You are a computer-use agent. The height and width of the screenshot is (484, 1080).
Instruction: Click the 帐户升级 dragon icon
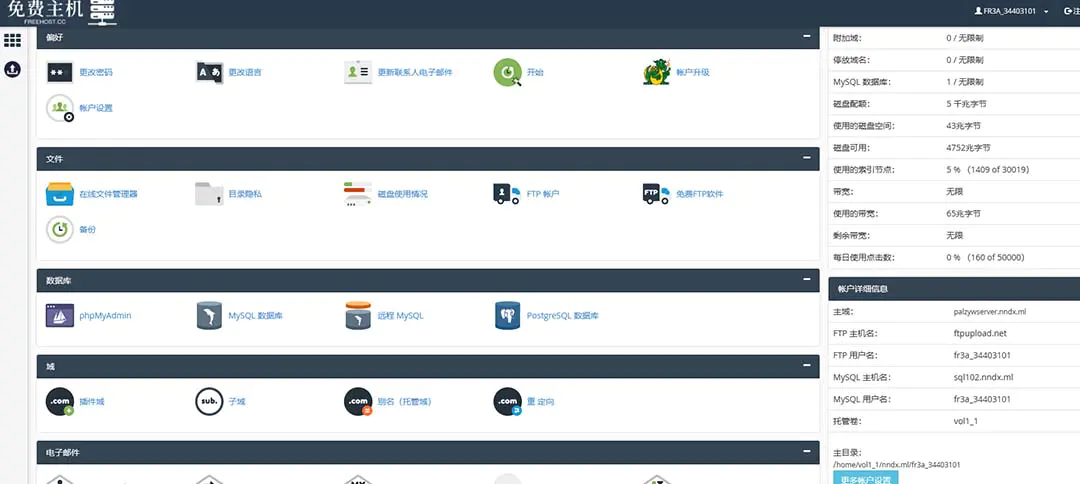tap(657, 73)
